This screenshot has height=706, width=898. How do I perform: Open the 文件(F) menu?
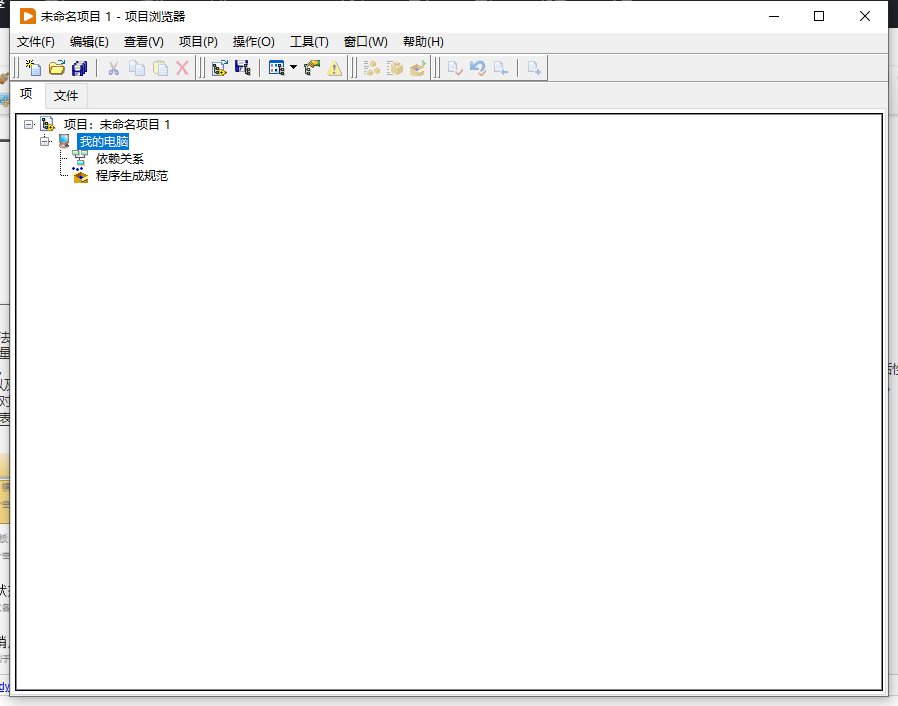[36, 42]
